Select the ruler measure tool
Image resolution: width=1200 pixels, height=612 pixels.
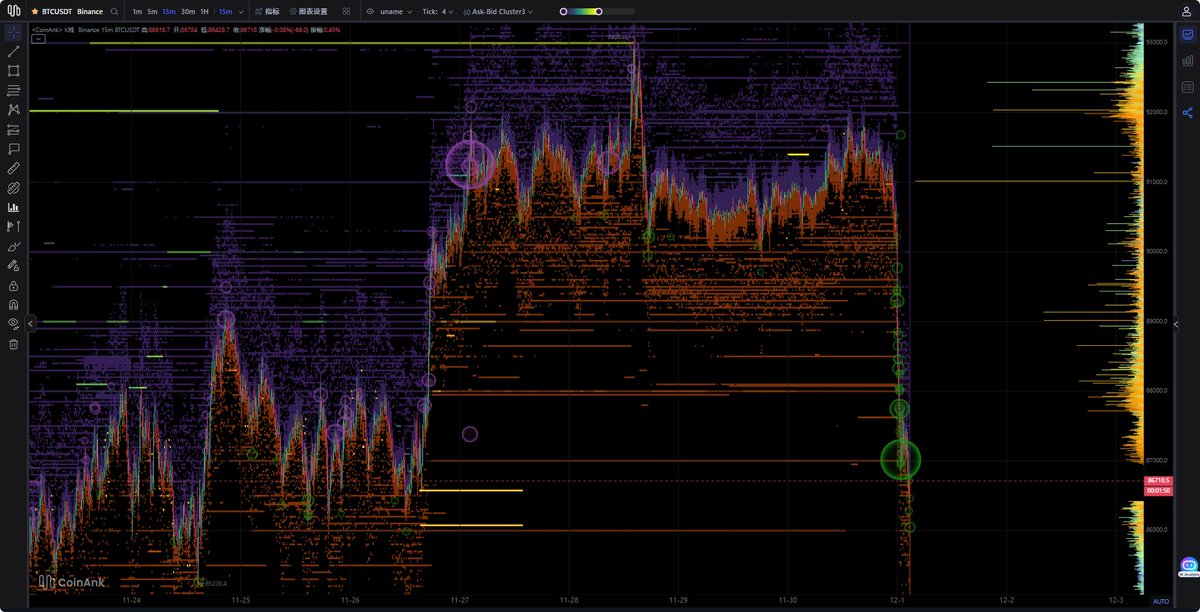tap(14, 168)
